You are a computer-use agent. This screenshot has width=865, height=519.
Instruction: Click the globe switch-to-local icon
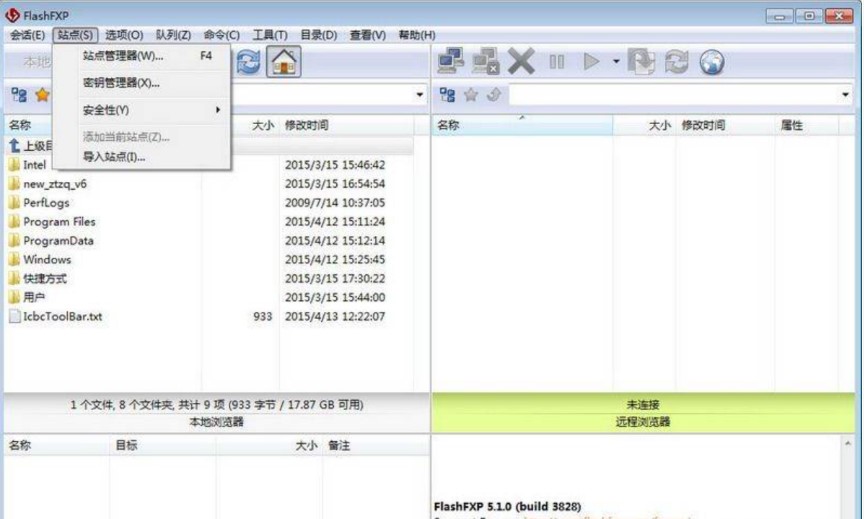click(x=712, y=62)
